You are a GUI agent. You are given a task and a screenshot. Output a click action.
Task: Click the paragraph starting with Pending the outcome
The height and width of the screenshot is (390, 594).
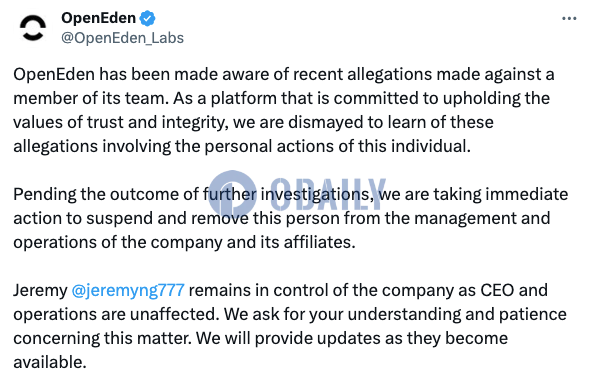[291, 218]
